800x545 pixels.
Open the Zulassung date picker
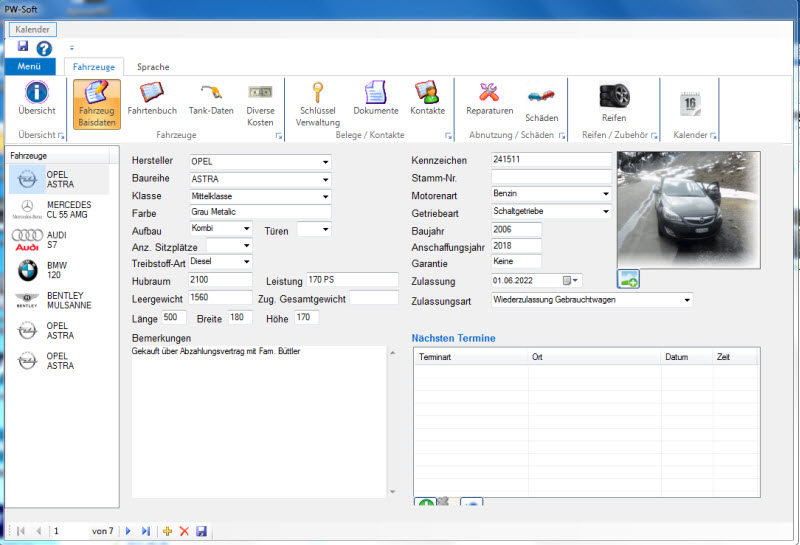(574, 281)
